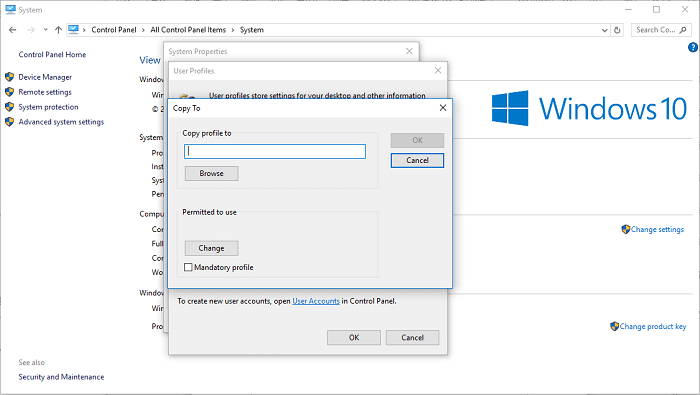Refresh the System page
The width and height of the screenshot is (700, 395).
click(x=617, y=30)
